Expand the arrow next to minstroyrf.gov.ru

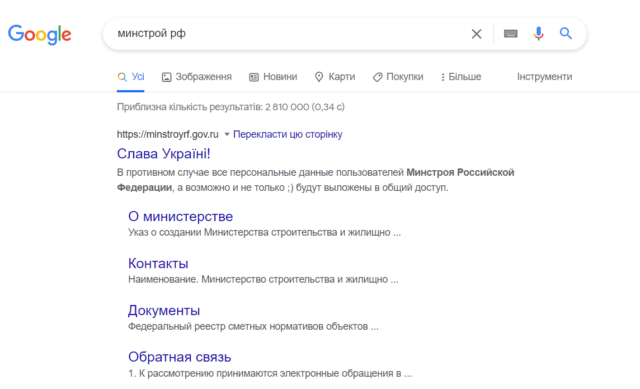point(227,134)
